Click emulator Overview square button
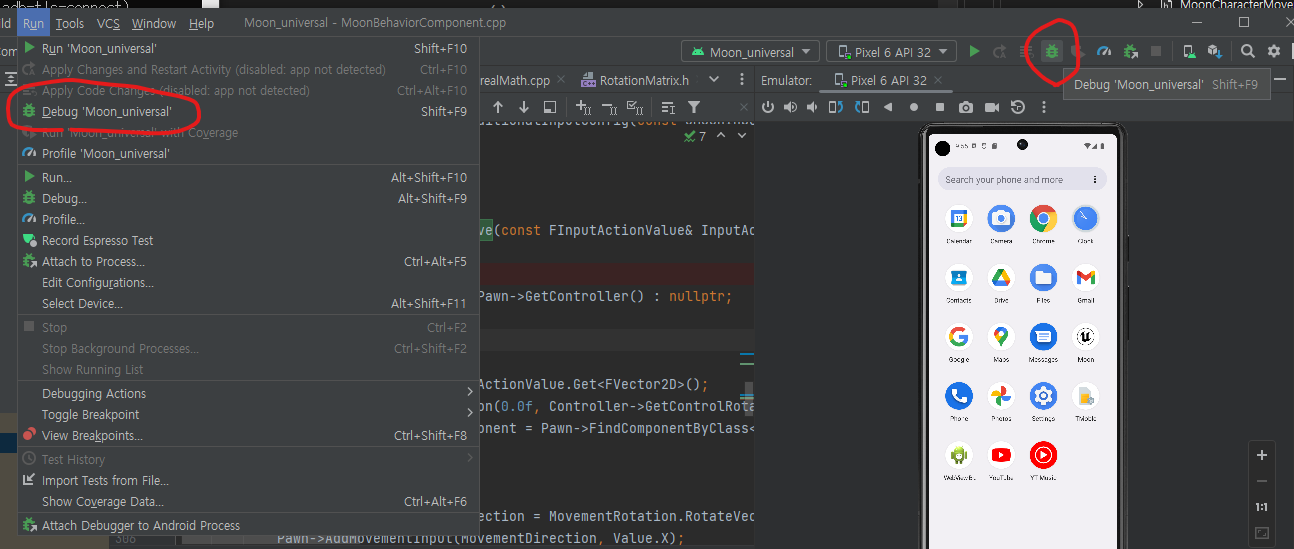Image resolution: width=1294 pixels, height=549 pixels. (940, 107)
